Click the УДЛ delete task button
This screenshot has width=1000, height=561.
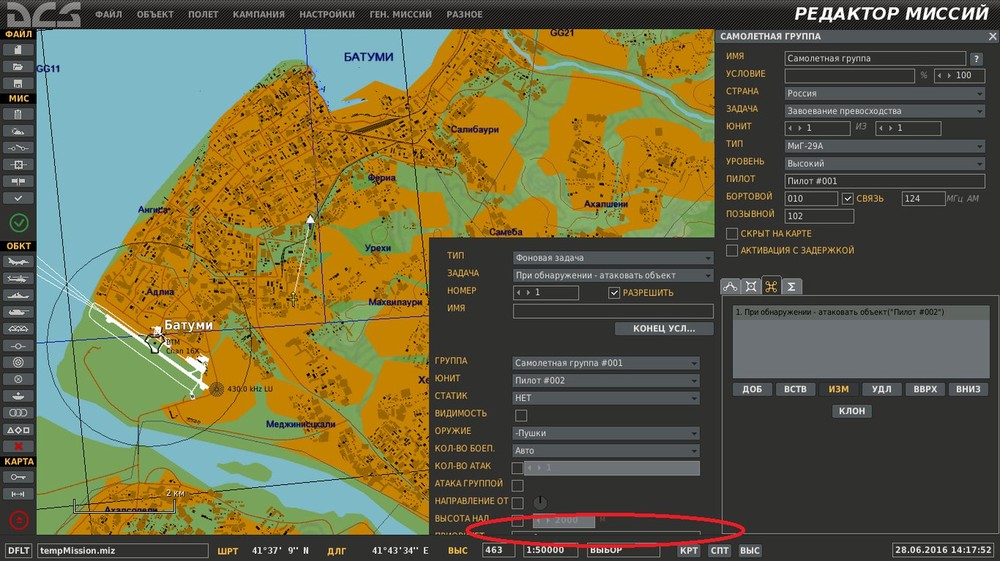881,389
